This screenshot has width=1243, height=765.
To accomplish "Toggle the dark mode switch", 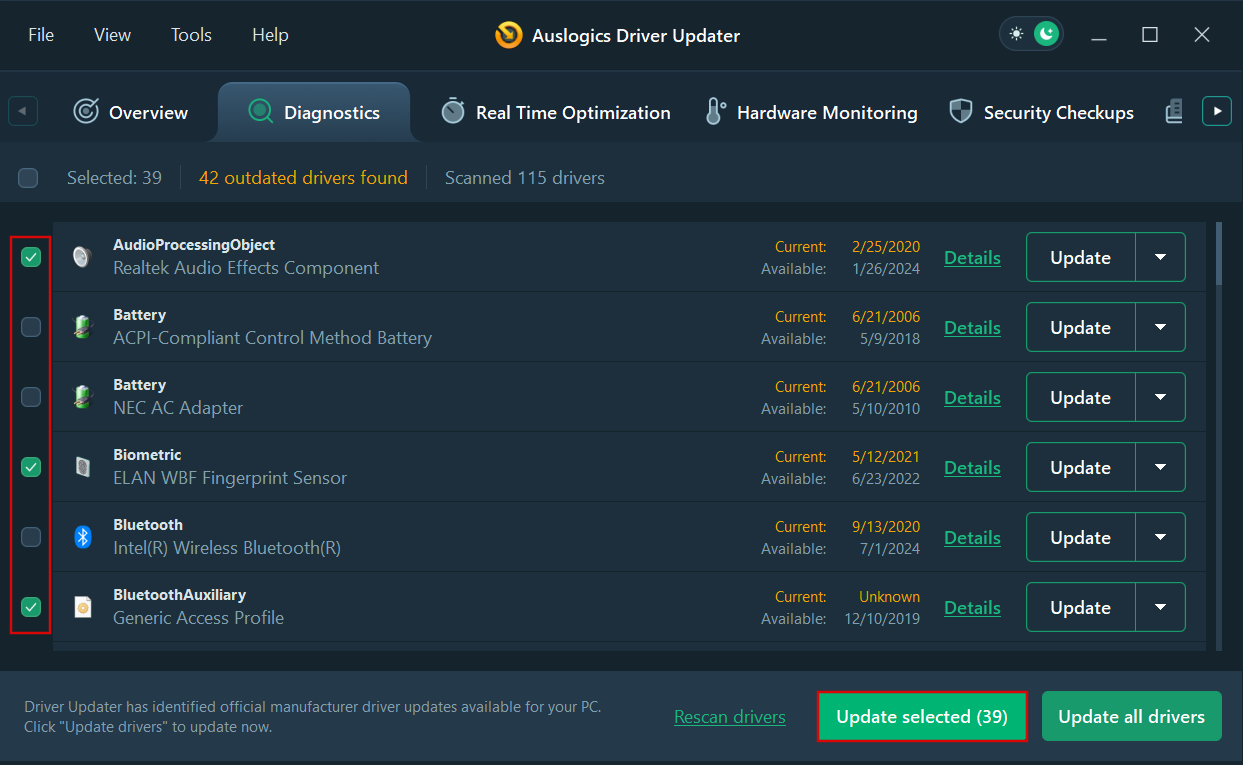I will [x=1031, y=33].
